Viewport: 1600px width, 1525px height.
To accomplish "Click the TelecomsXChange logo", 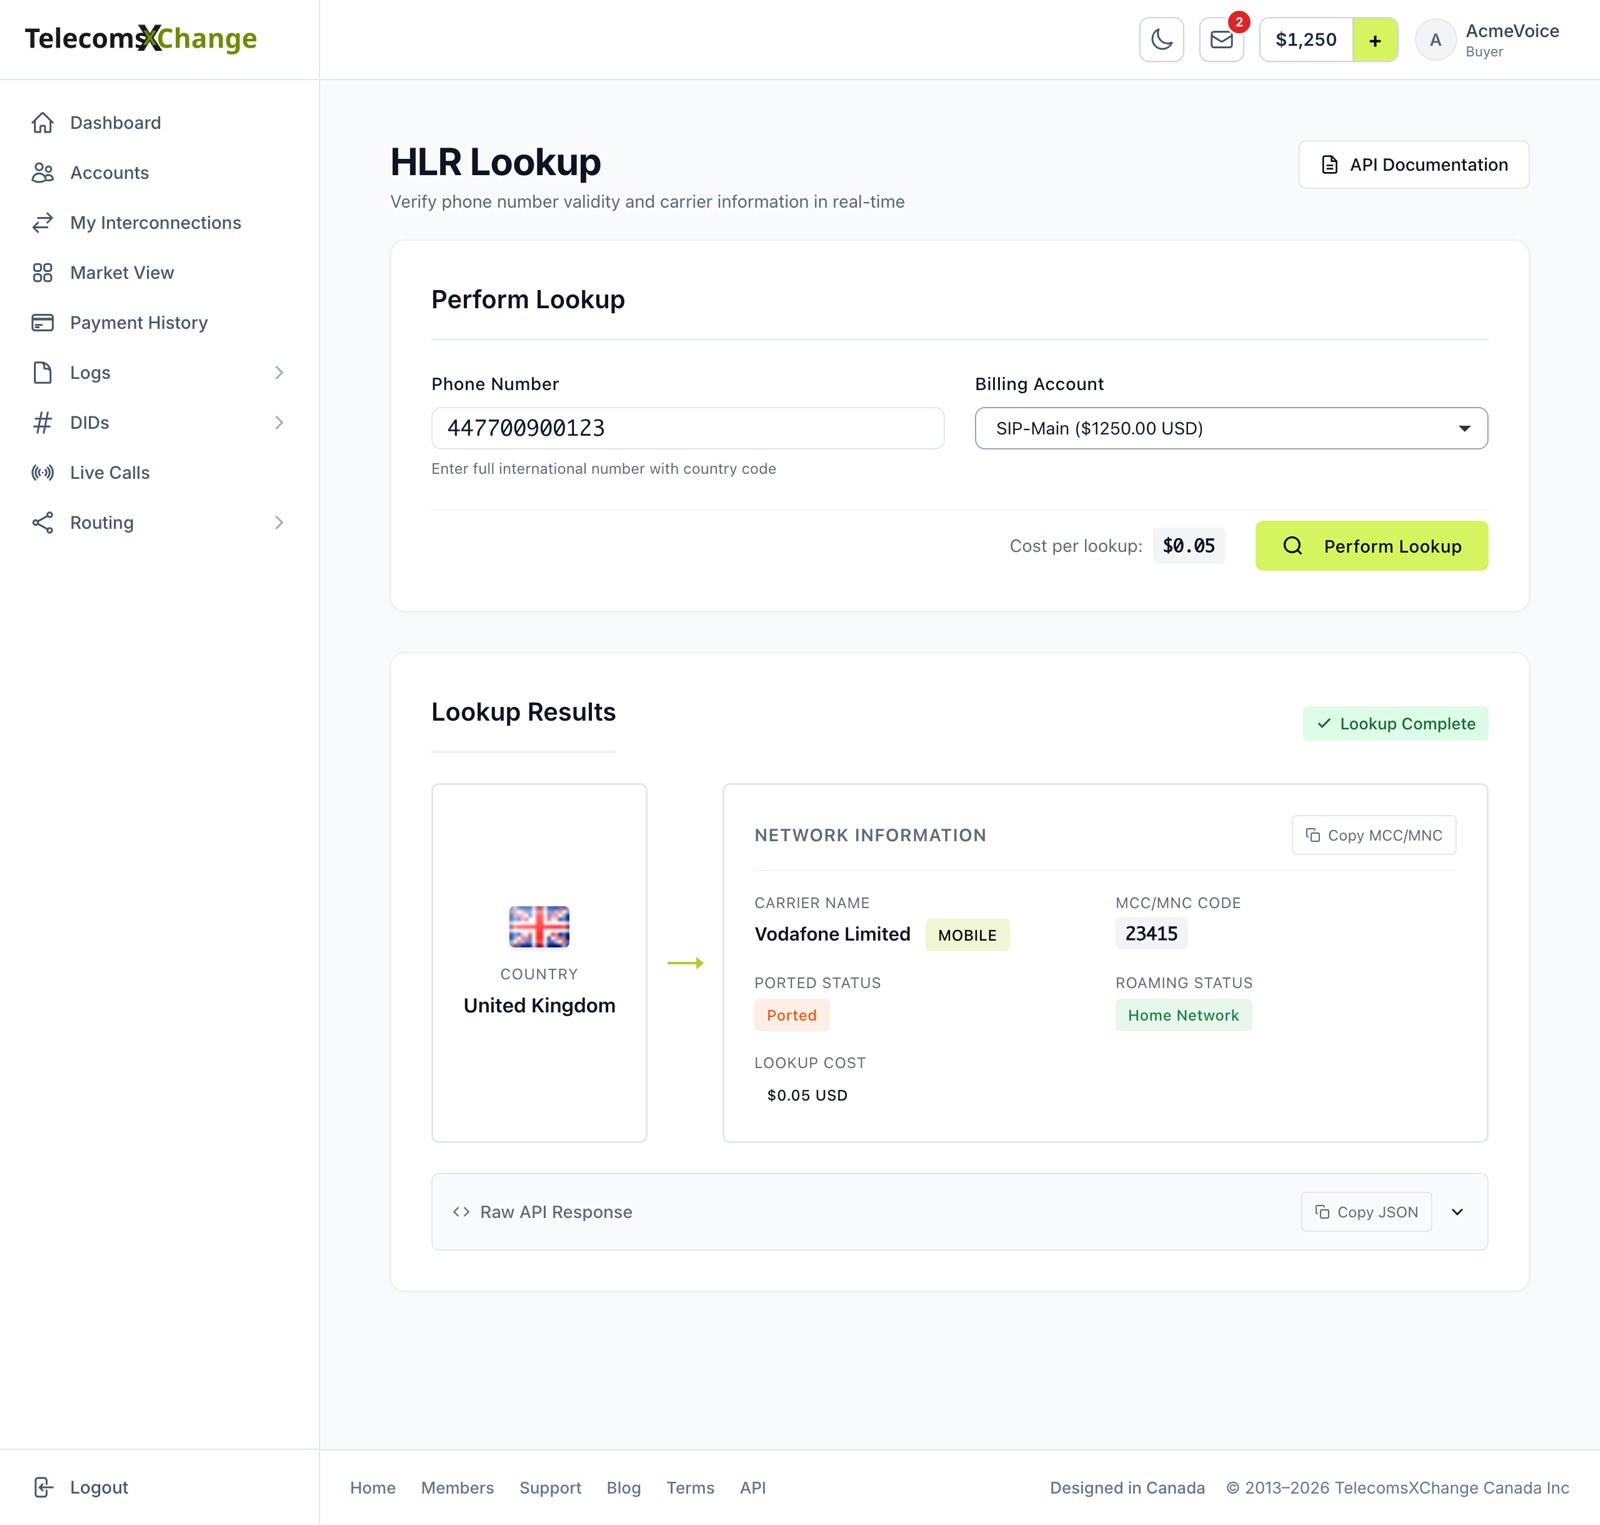I will (141, 39).
